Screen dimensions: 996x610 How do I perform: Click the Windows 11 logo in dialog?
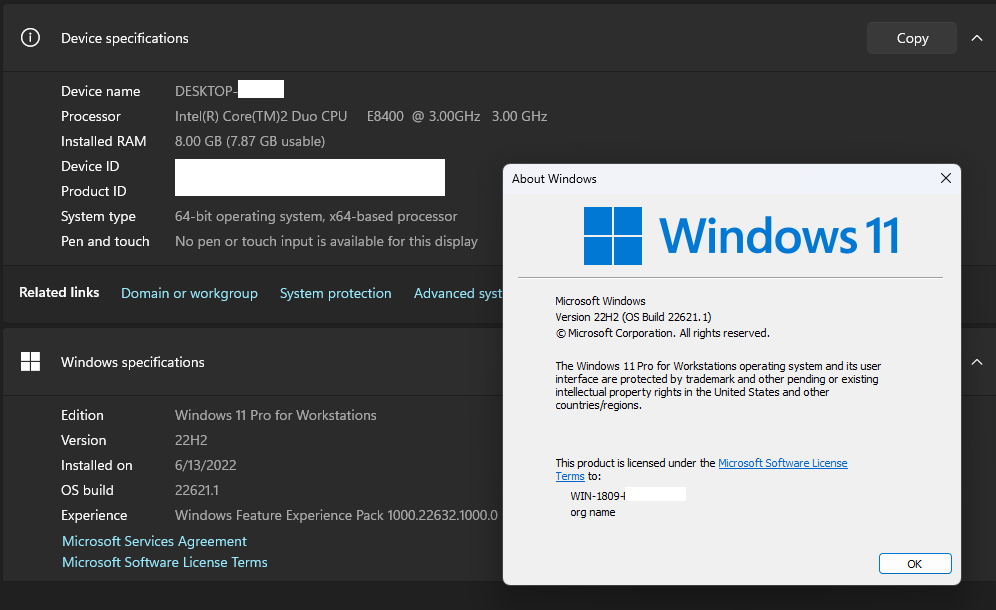(741, 236)
